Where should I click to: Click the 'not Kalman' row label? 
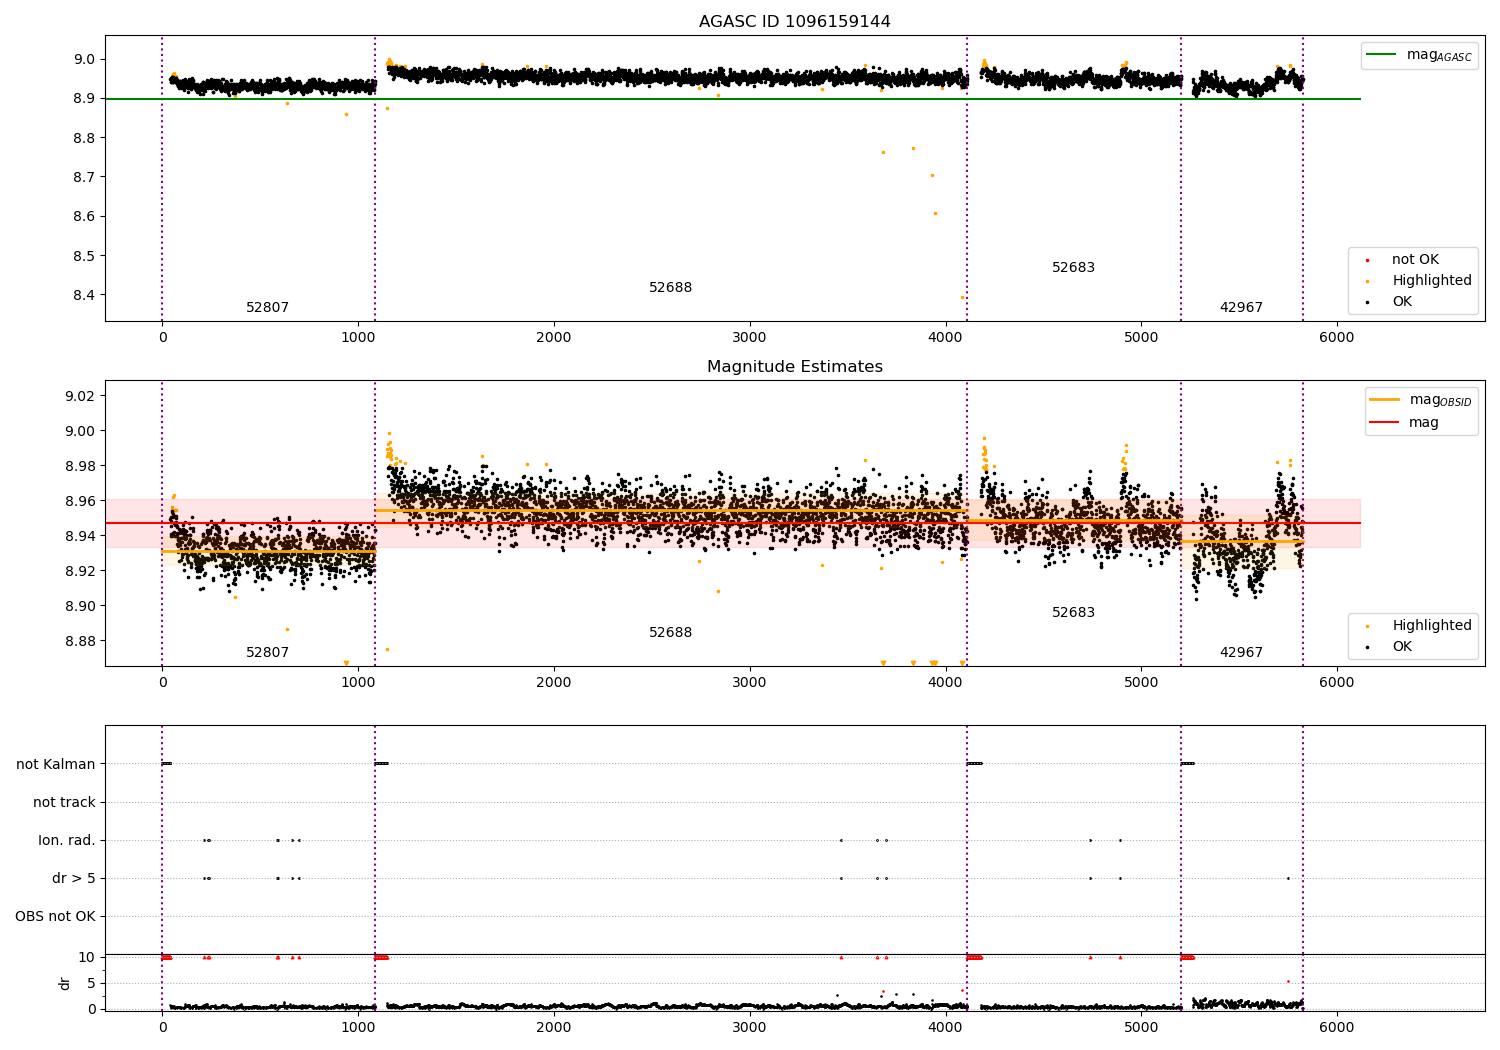56,764
